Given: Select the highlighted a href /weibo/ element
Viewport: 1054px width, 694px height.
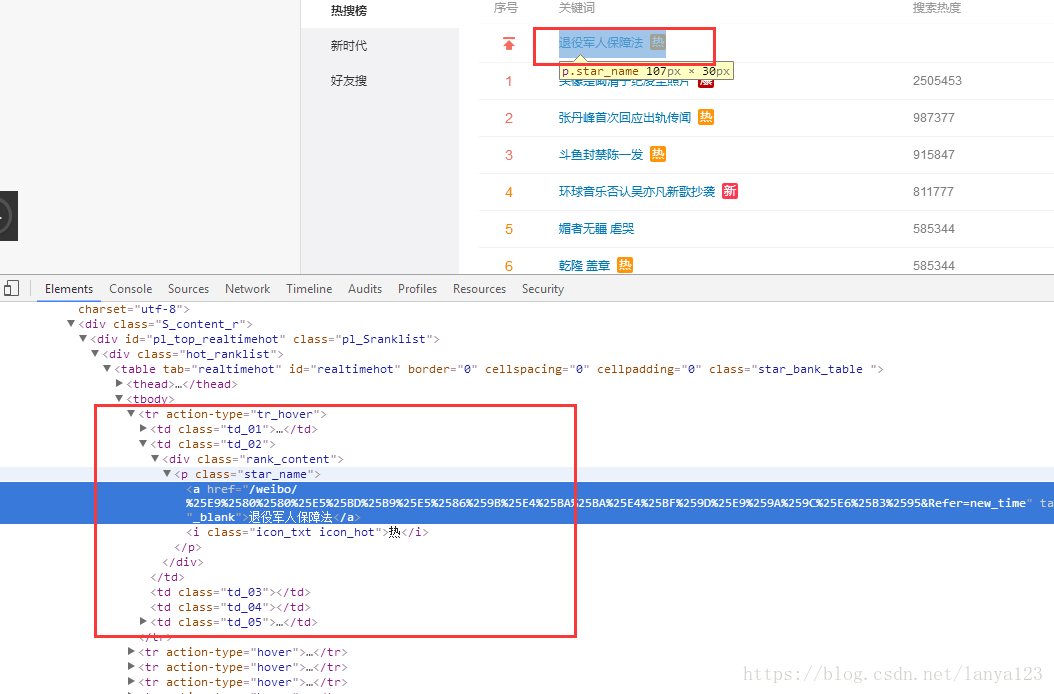Looking at the screenshot, I should click(x=527, y=503).
